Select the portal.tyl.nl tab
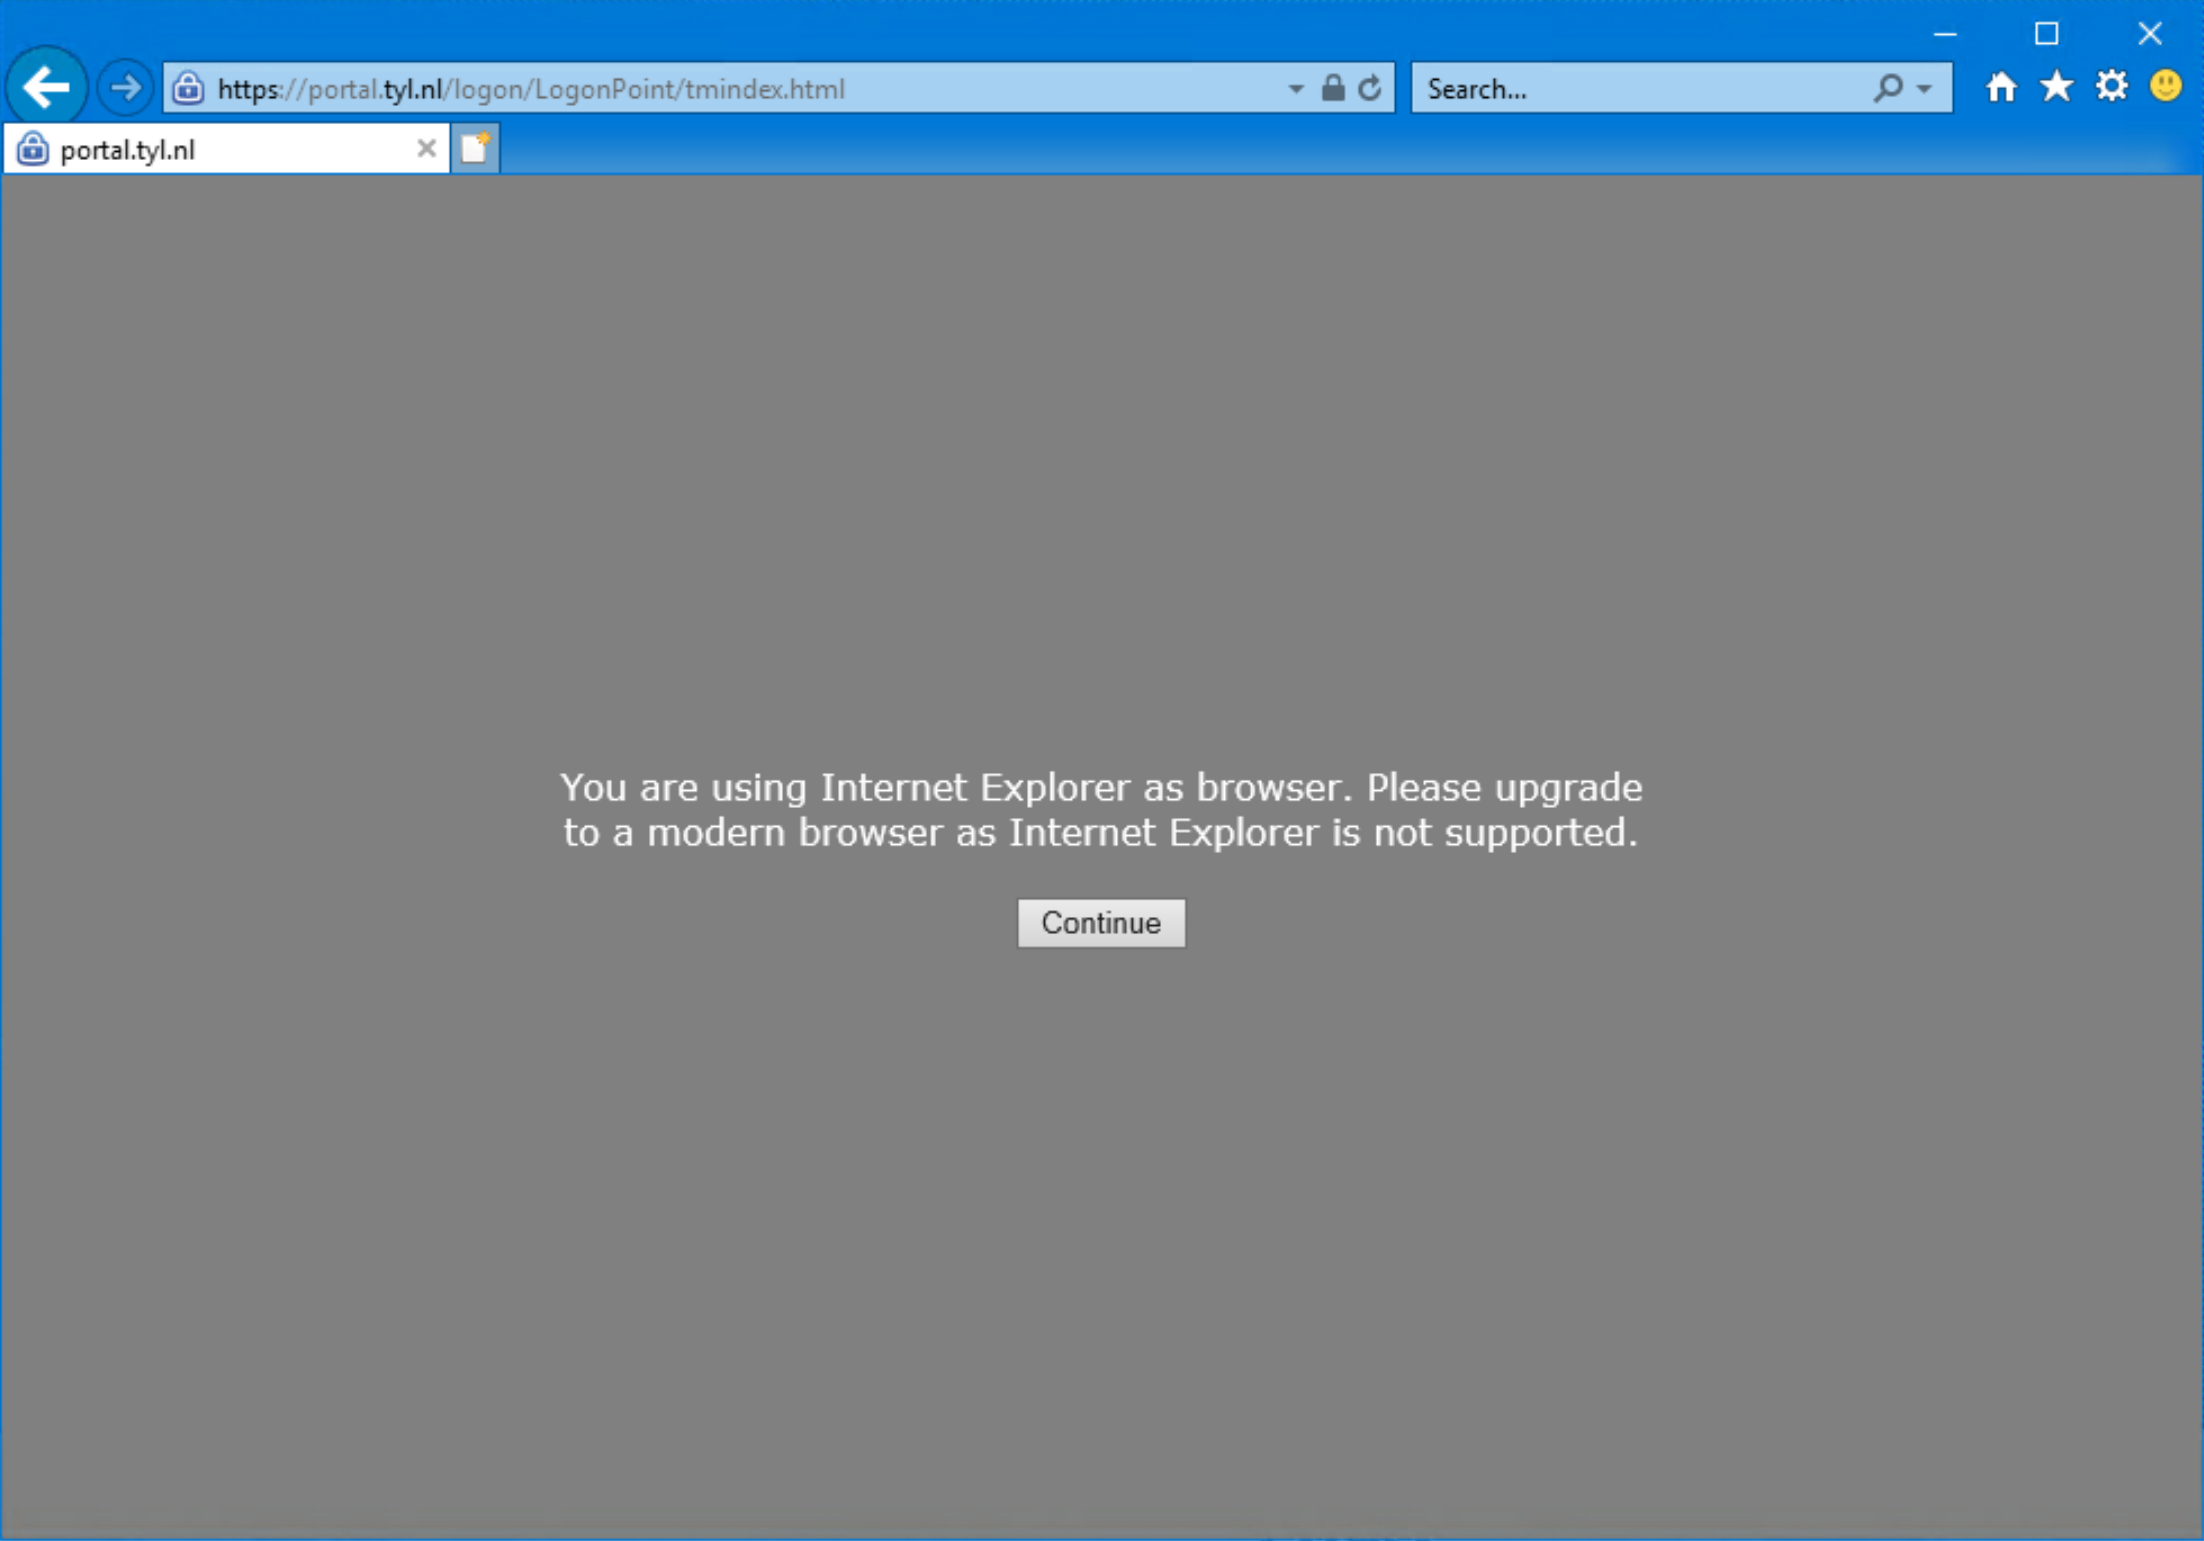Screen dimensions: 2204x1541 point(226,149)
